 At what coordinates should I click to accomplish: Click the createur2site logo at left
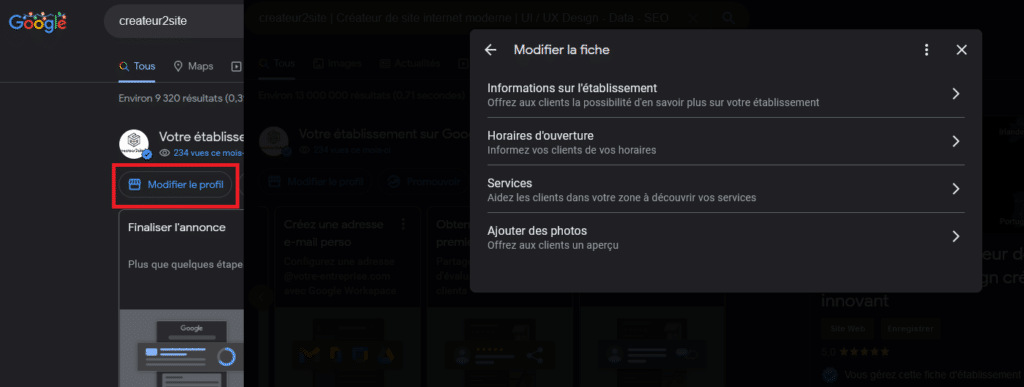coord(135,143)
